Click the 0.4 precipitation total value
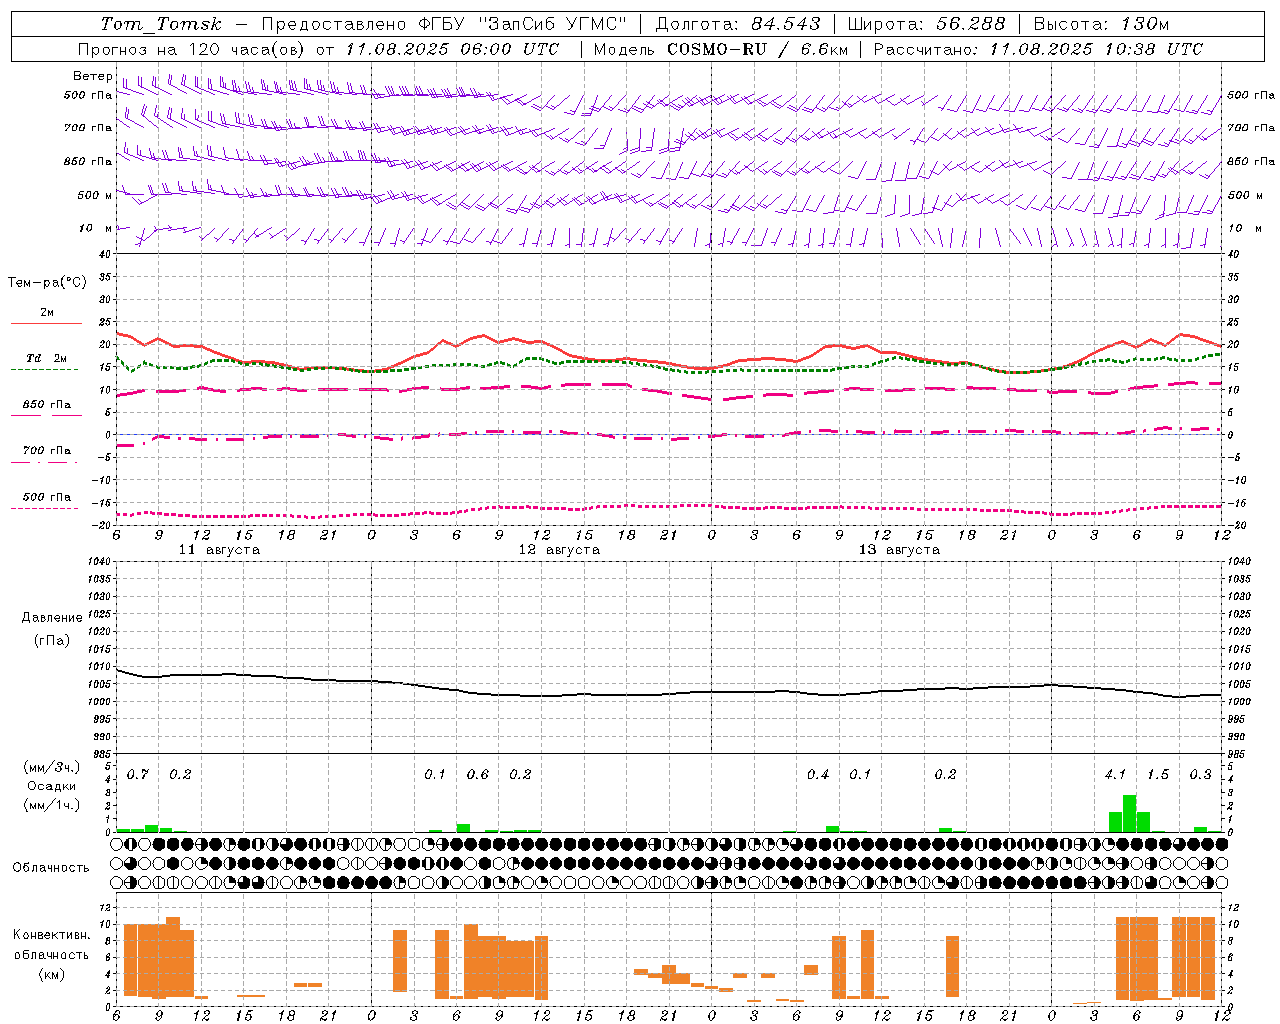 pos(817,775)
